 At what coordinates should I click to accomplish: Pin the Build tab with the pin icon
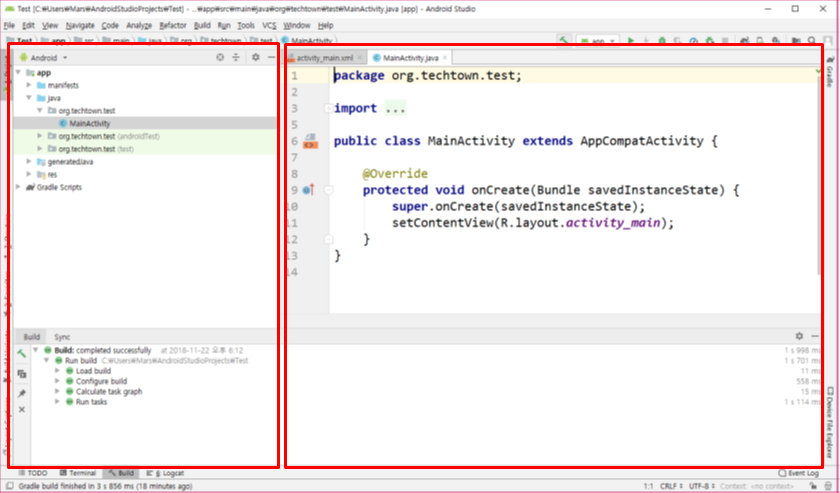point(21,393)
